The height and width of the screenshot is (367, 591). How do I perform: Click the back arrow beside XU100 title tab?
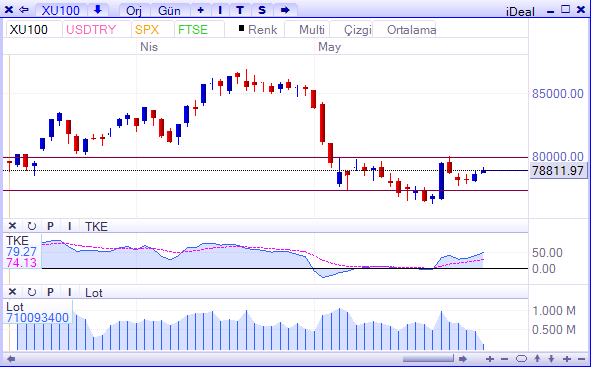click(x=24, y=9)
